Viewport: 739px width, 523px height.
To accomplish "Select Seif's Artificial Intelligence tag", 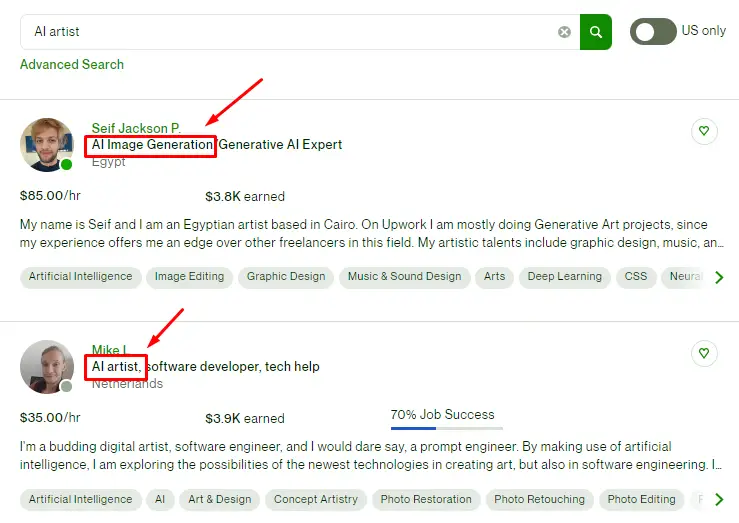I will tap(81, 277).
